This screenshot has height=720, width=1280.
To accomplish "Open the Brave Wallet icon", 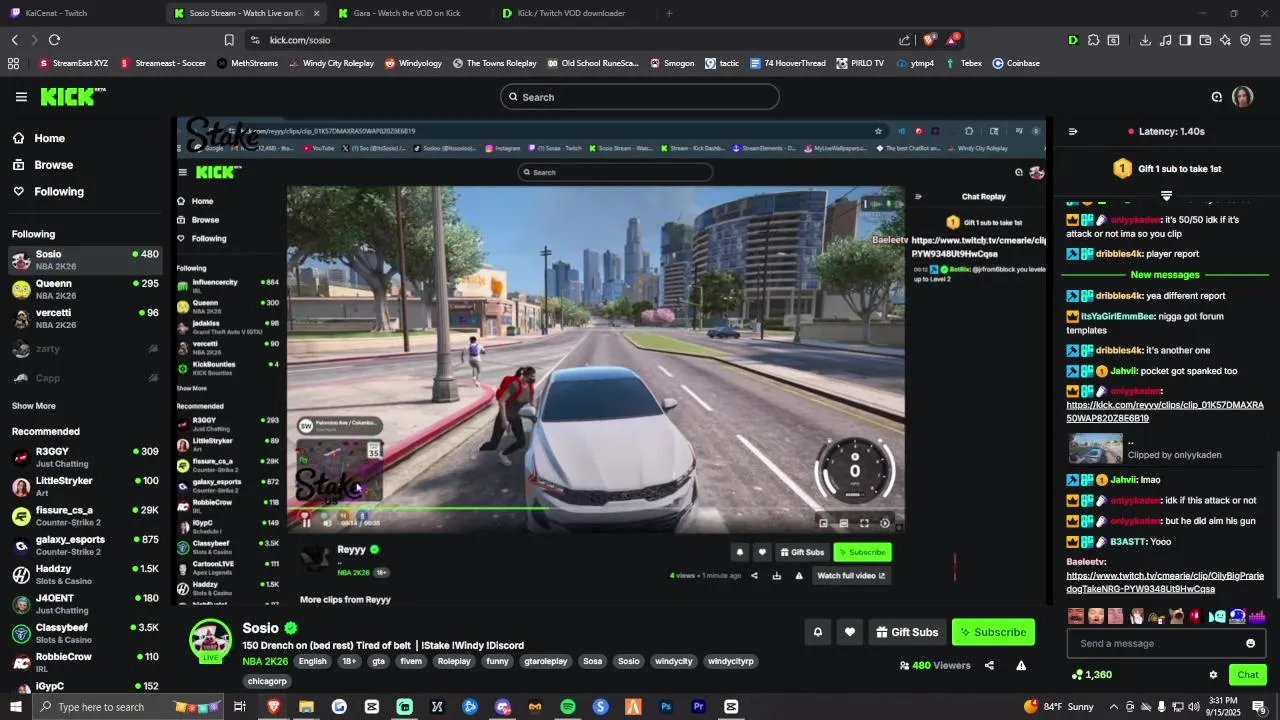I will (1205, 40).
